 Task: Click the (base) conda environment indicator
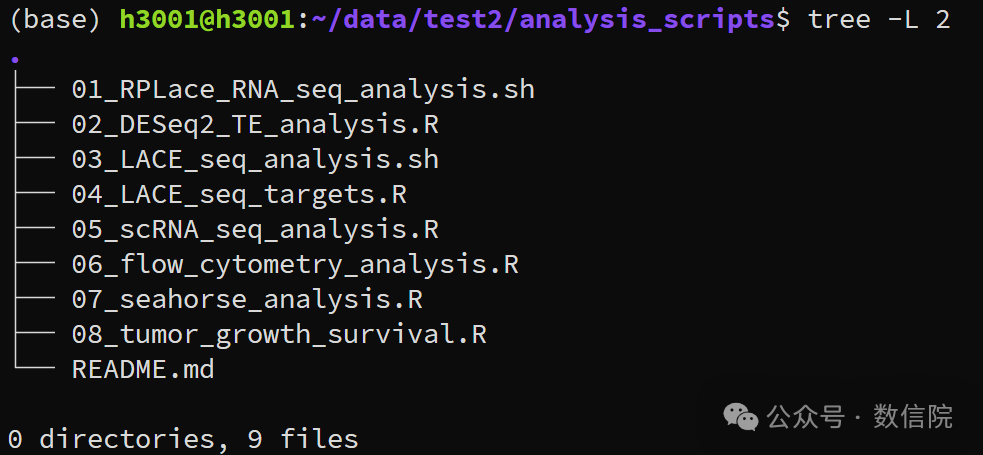(x=55, y=19)
